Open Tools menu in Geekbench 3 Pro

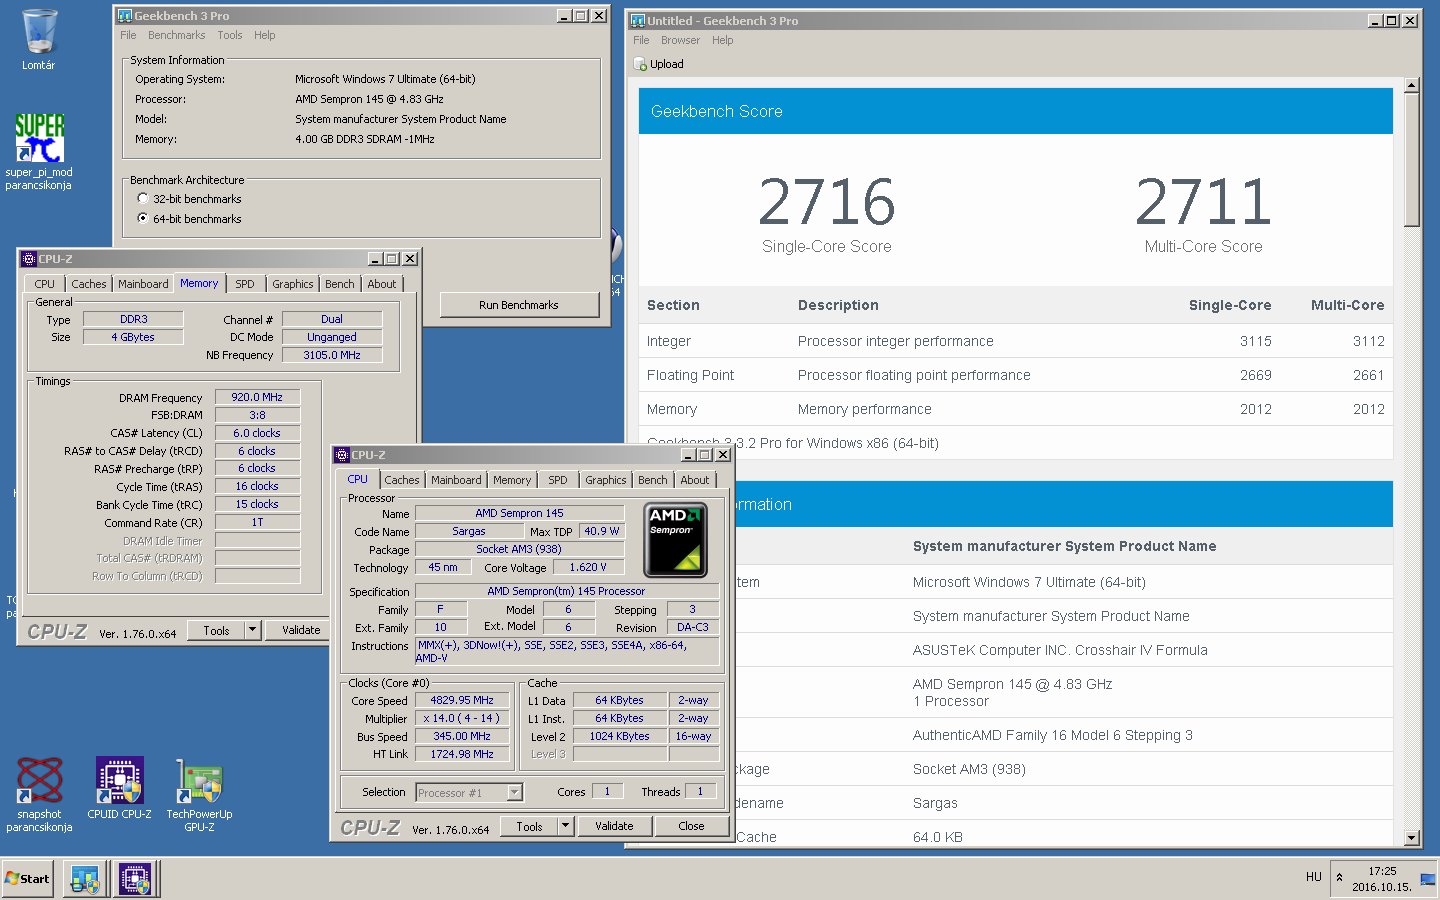tap(230, 35)
